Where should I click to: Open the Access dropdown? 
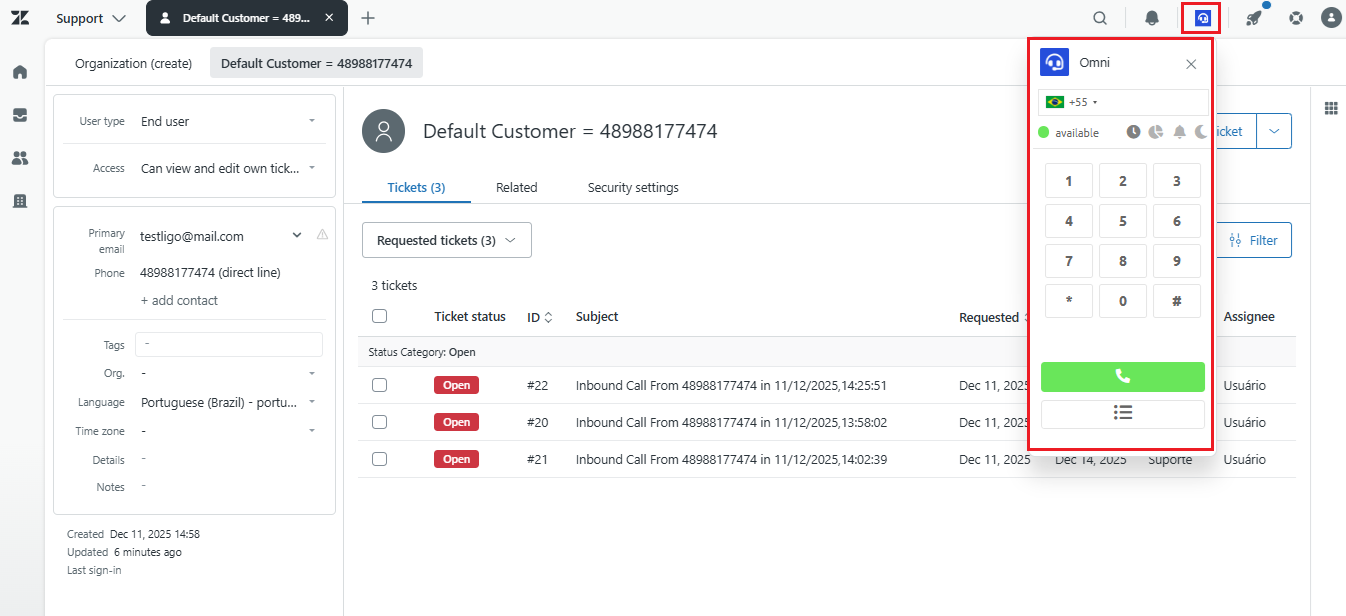tap(228, 168)
